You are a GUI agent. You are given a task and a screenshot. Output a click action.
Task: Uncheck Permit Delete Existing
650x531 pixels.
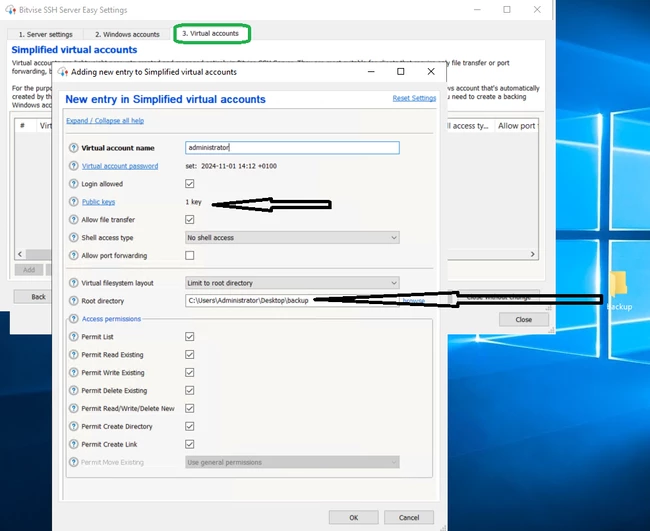point(189,390)
